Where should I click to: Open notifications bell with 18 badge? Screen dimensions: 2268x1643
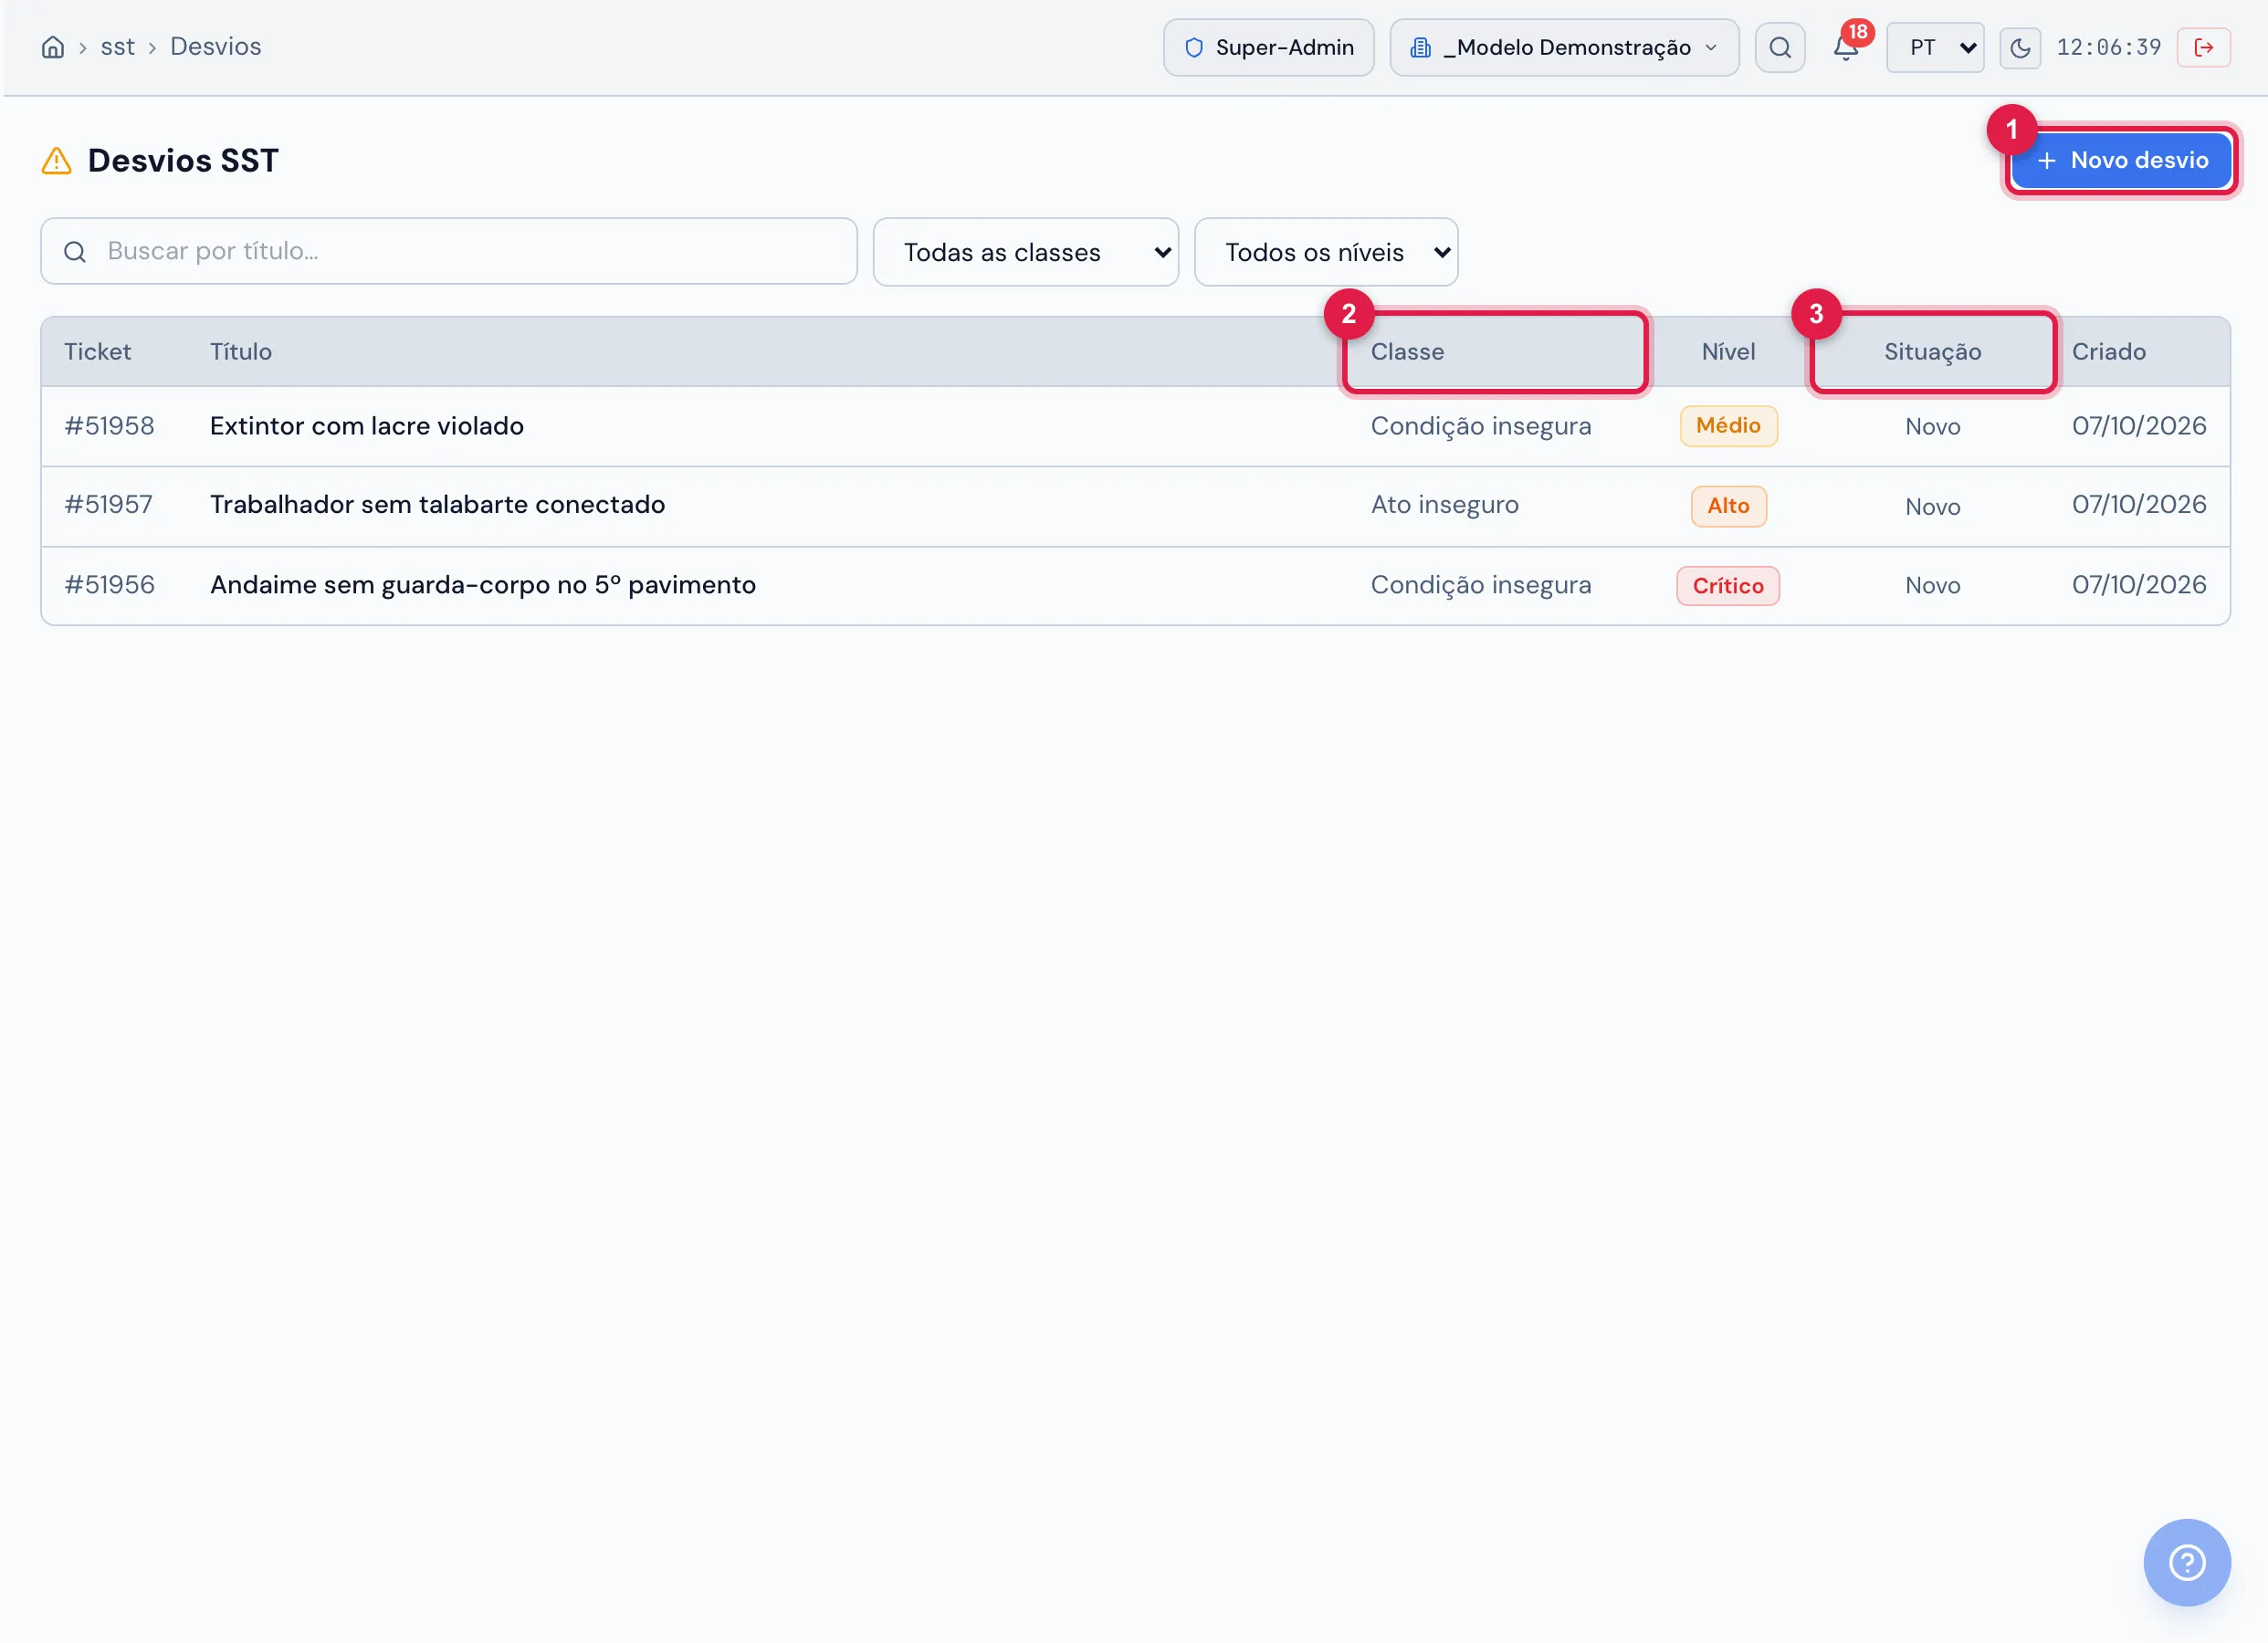pos(1846,47)
